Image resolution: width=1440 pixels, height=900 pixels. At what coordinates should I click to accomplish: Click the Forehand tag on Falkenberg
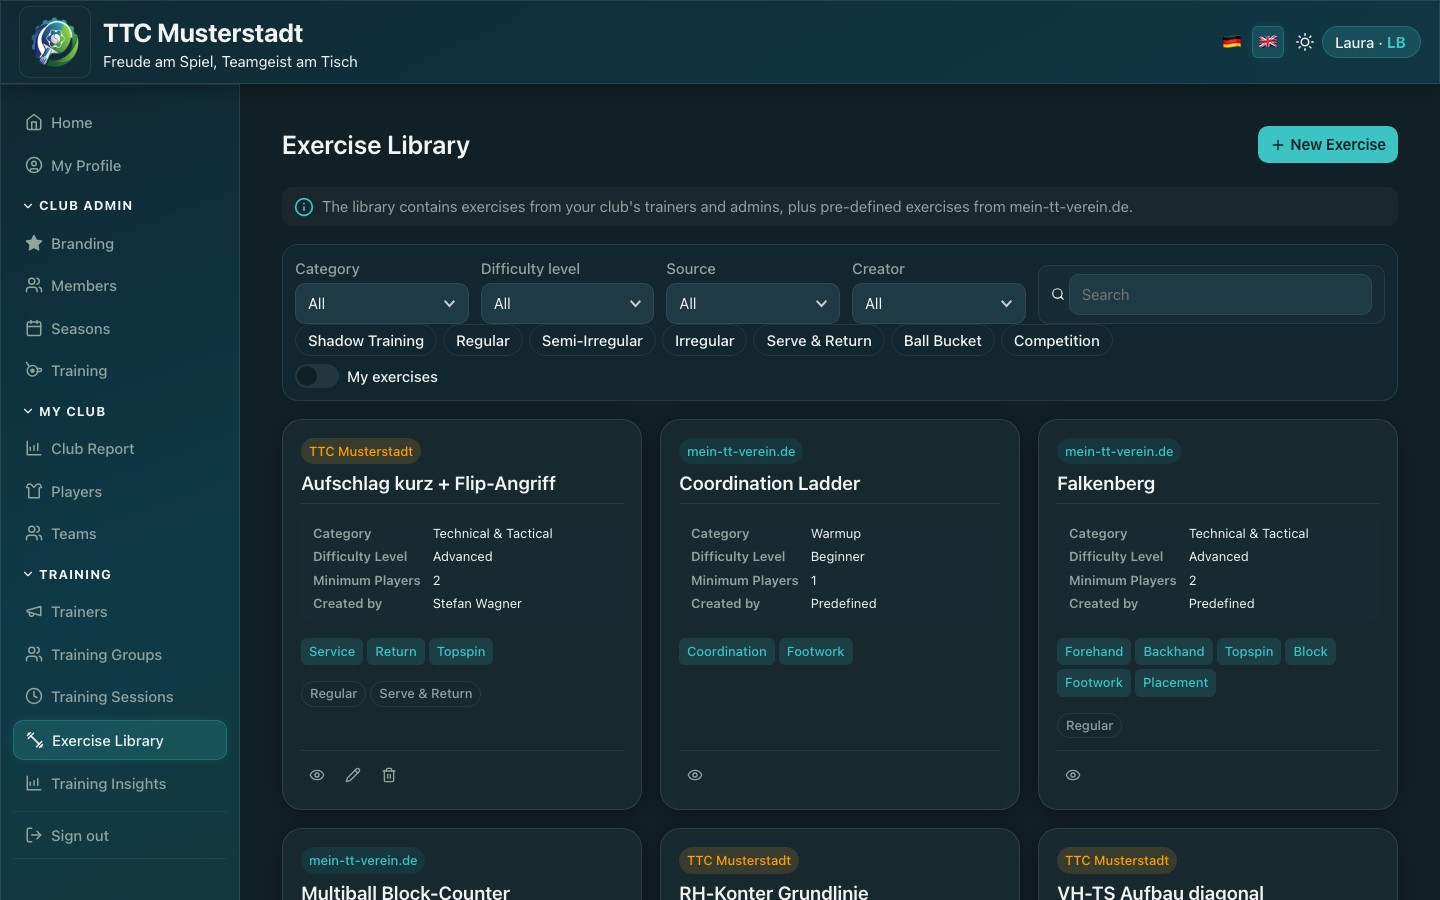(x=1094, y=652)
